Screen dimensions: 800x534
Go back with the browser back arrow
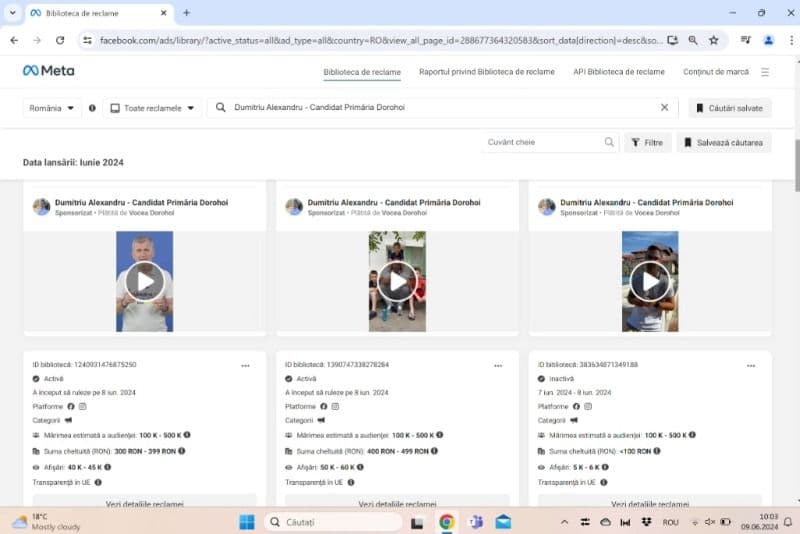(14, 40)
